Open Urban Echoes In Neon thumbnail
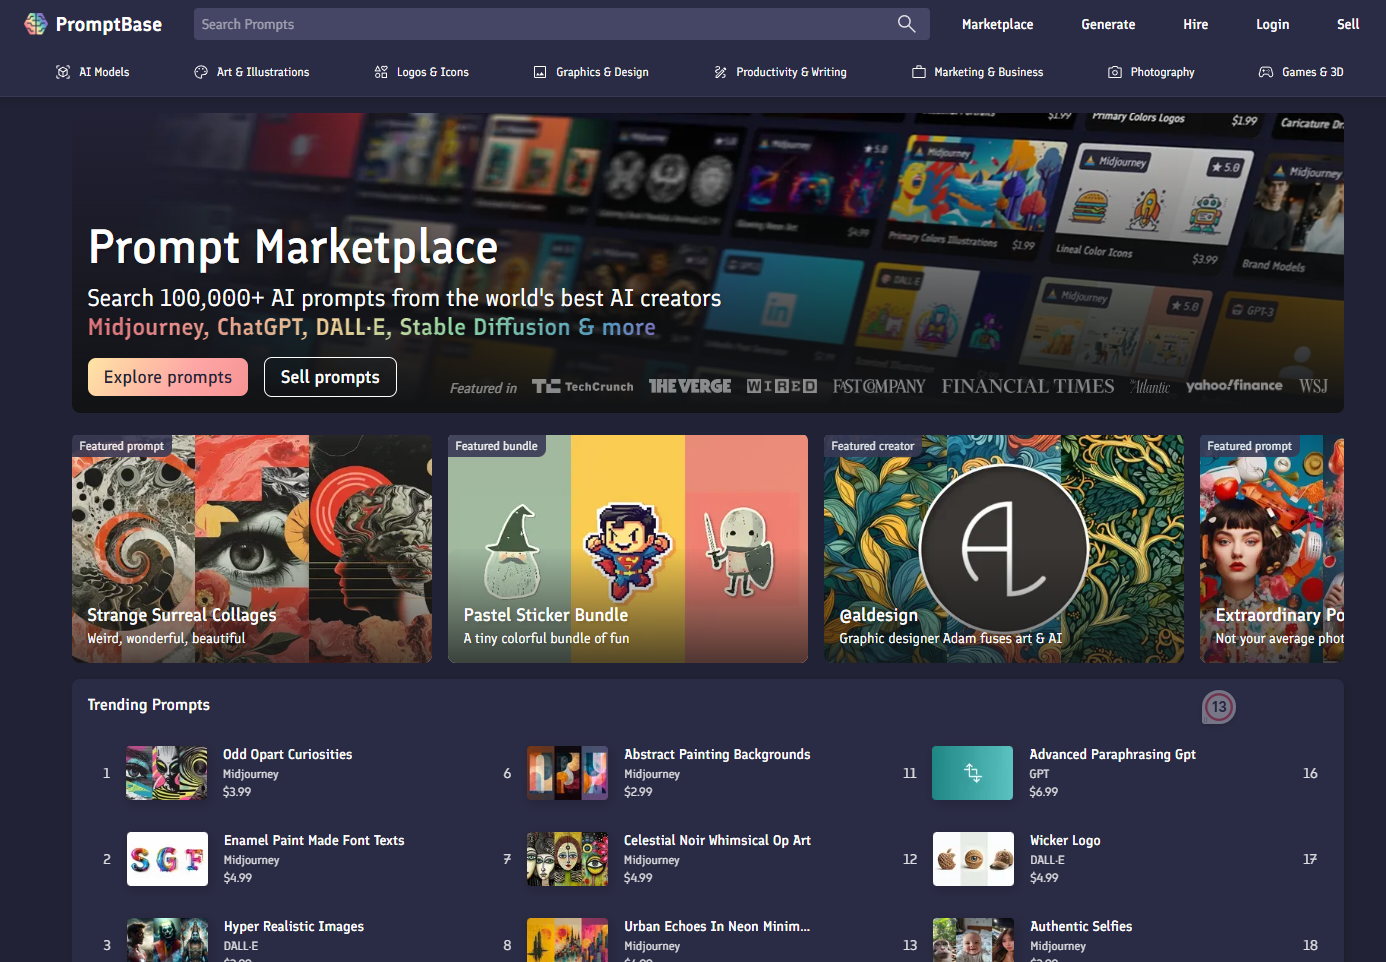Image resolution: width=1386 pixels, height=962 pixels. (568, 940)
